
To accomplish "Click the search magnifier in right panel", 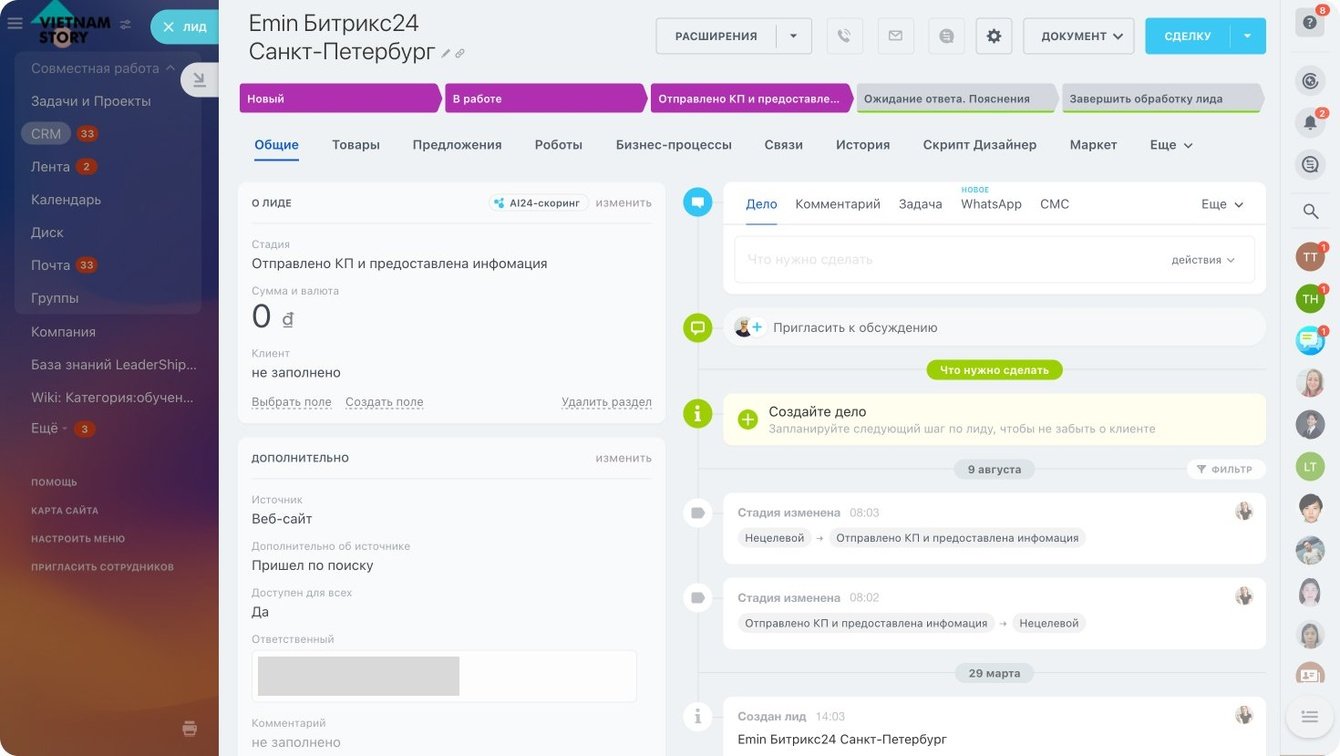I will coord(1310,211).
